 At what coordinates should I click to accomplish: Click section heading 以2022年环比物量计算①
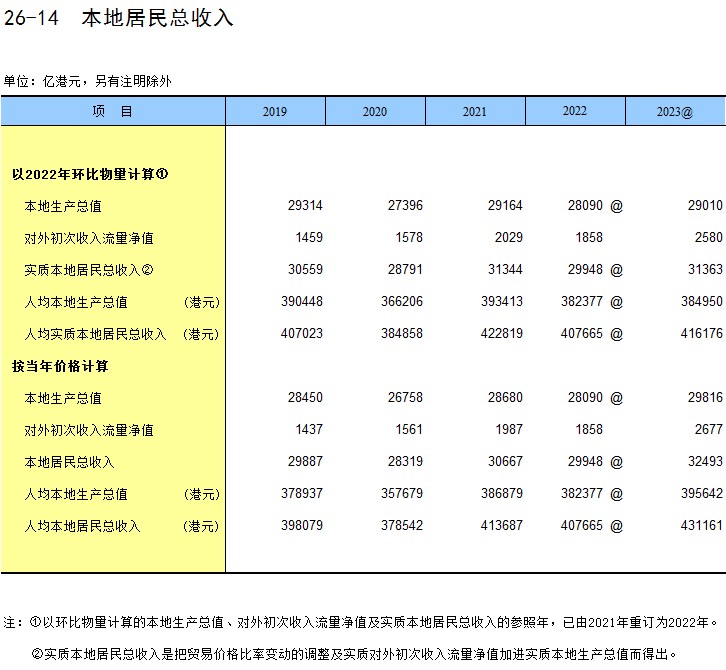(x=90, y=174)
